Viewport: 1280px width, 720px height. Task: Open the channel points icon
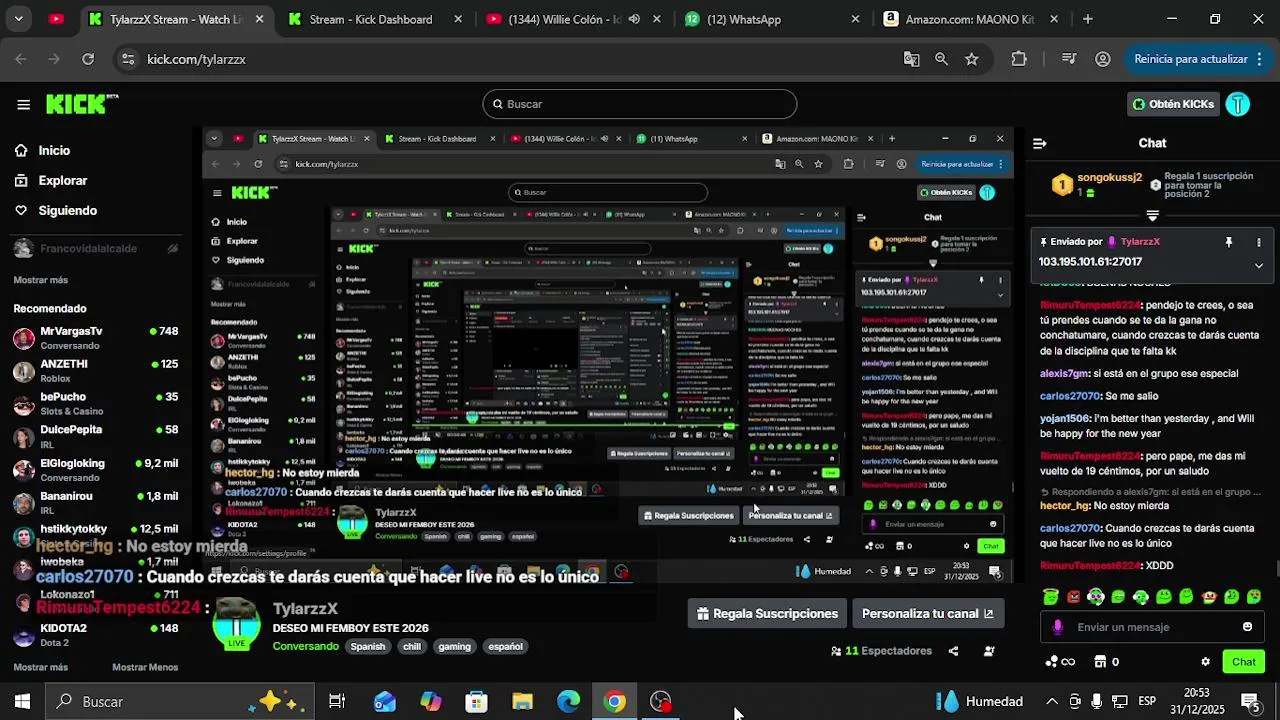point(1051,661)
